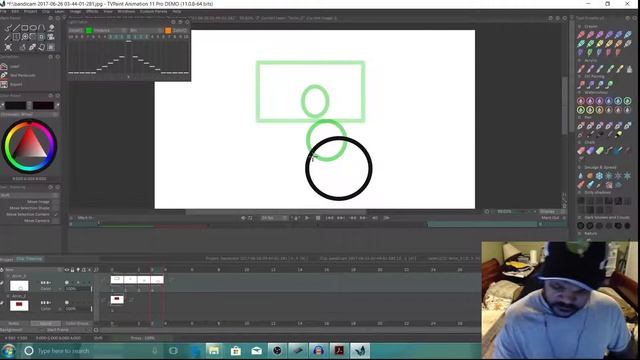Collapse the Pen preset group
The width and height of the screenshot is (640, 360).
(580, 117)
